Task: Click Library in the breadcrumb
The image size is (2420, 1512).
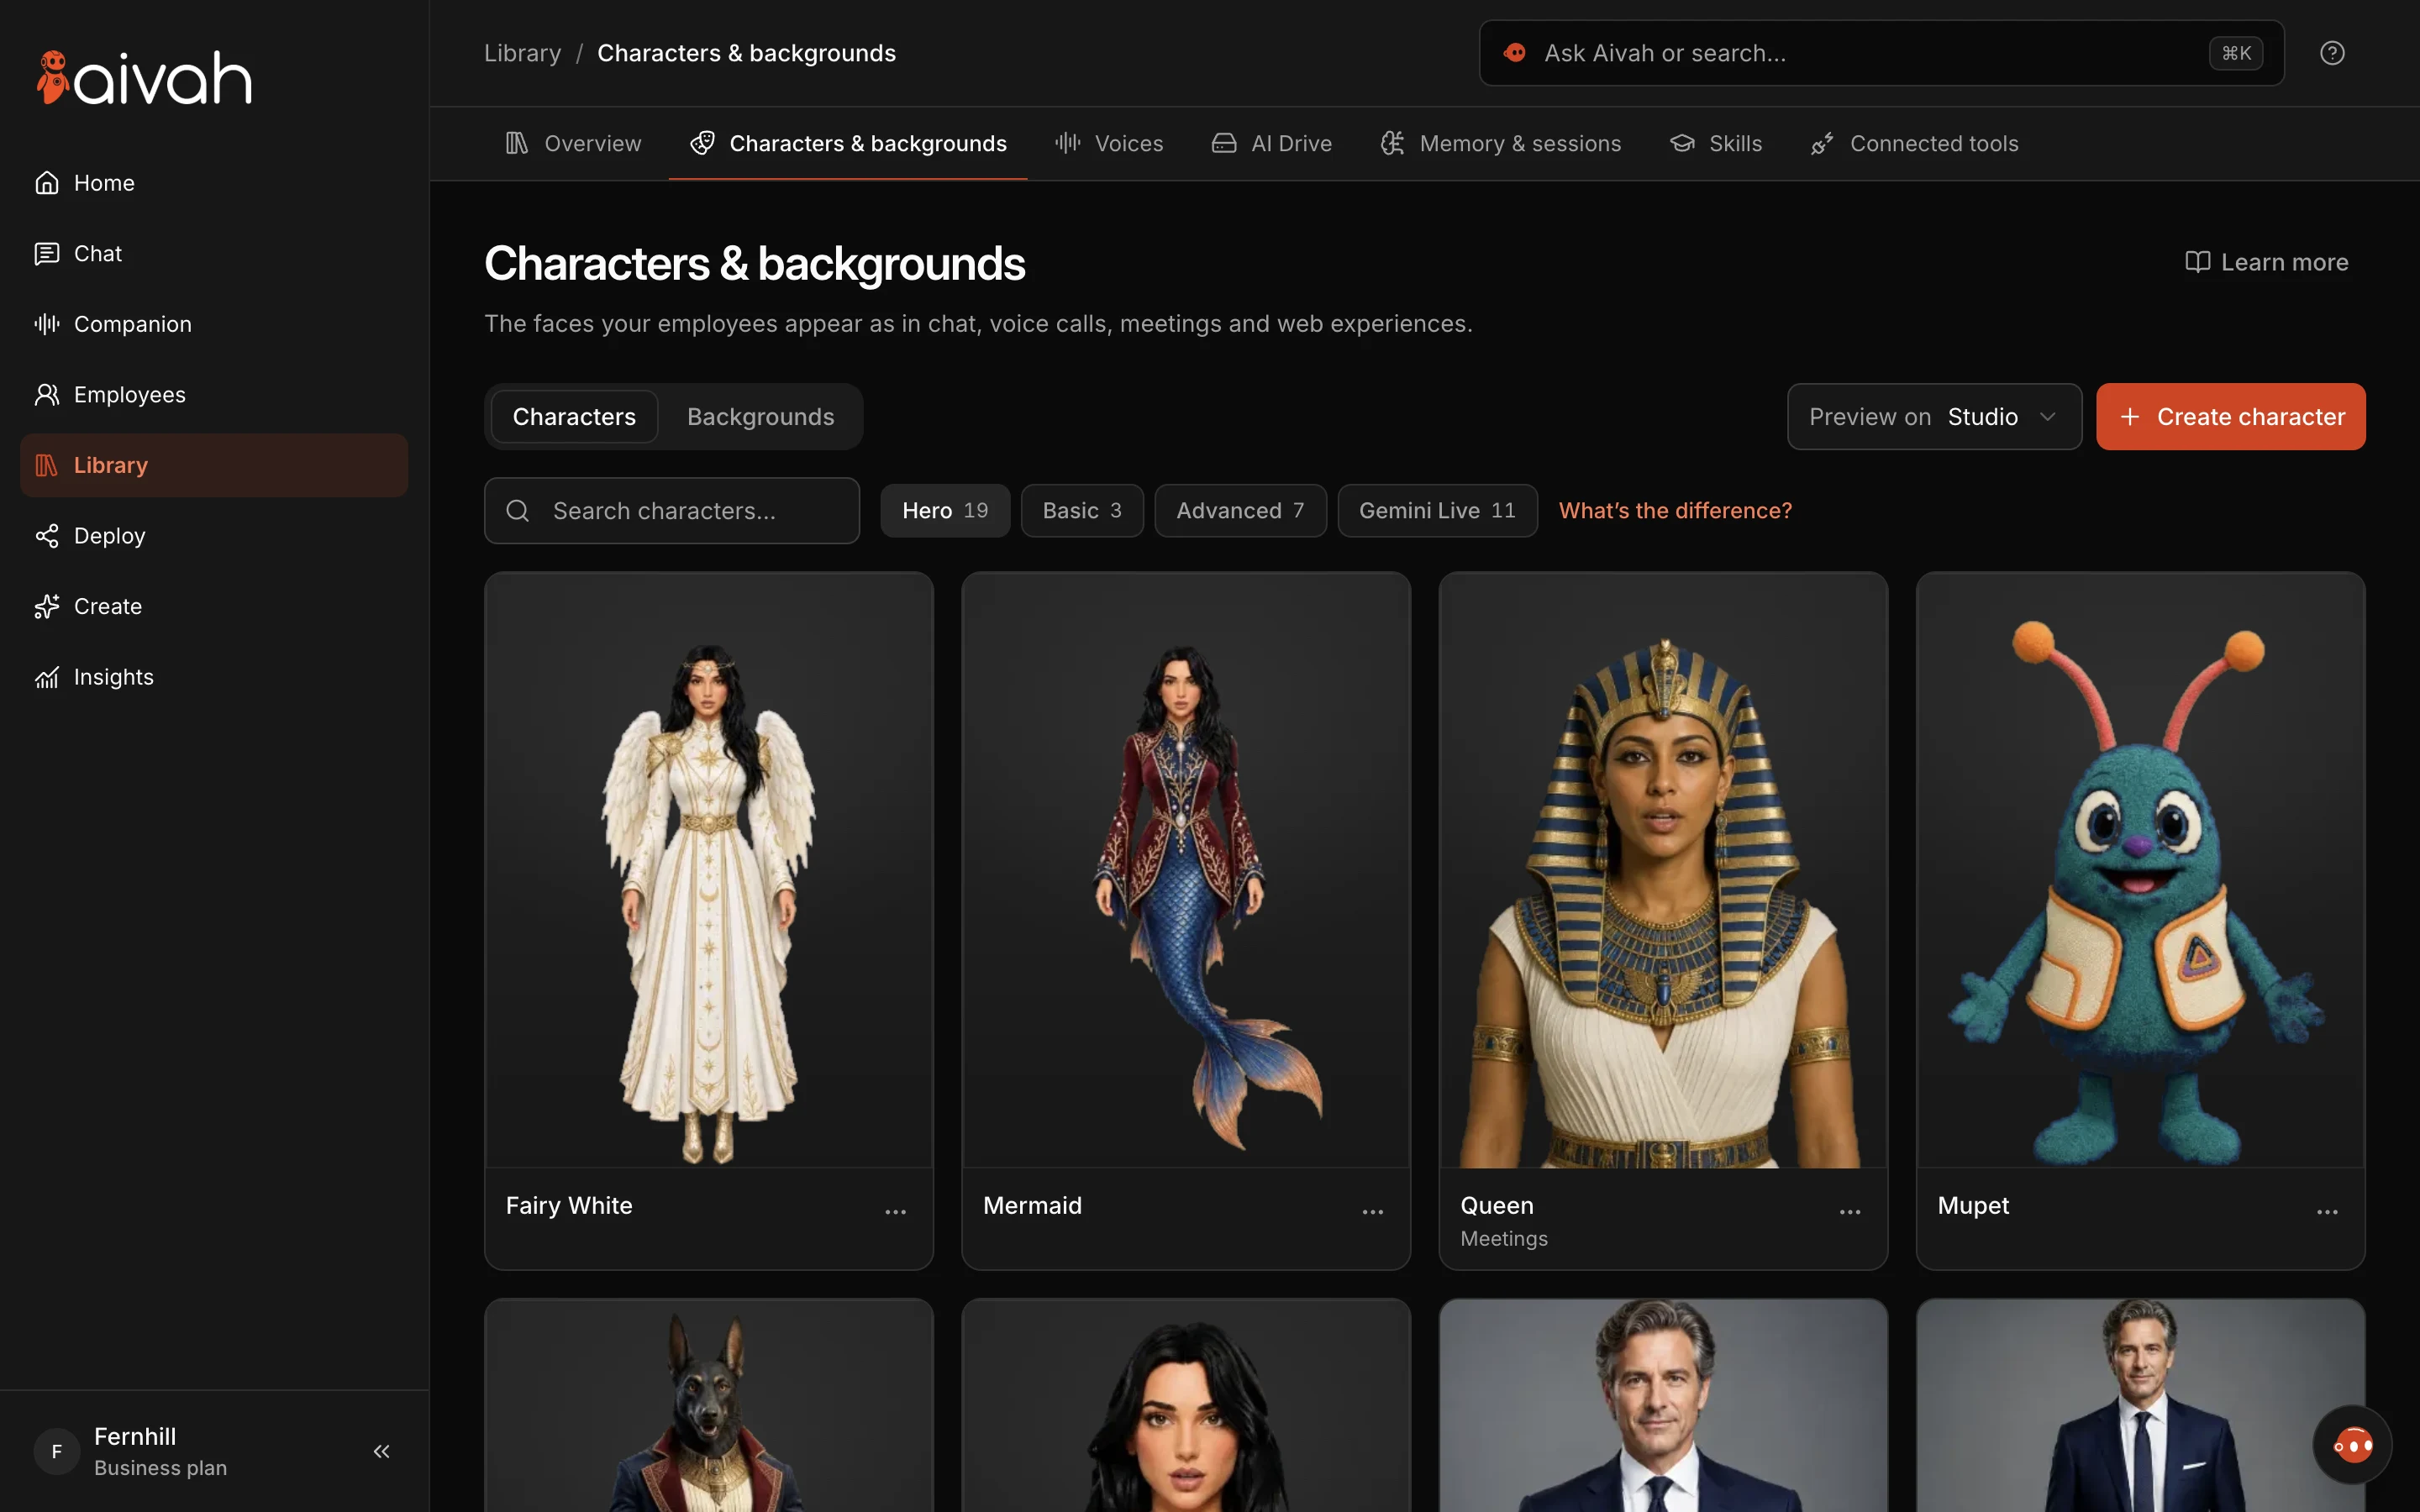Action: pos(522,53)
